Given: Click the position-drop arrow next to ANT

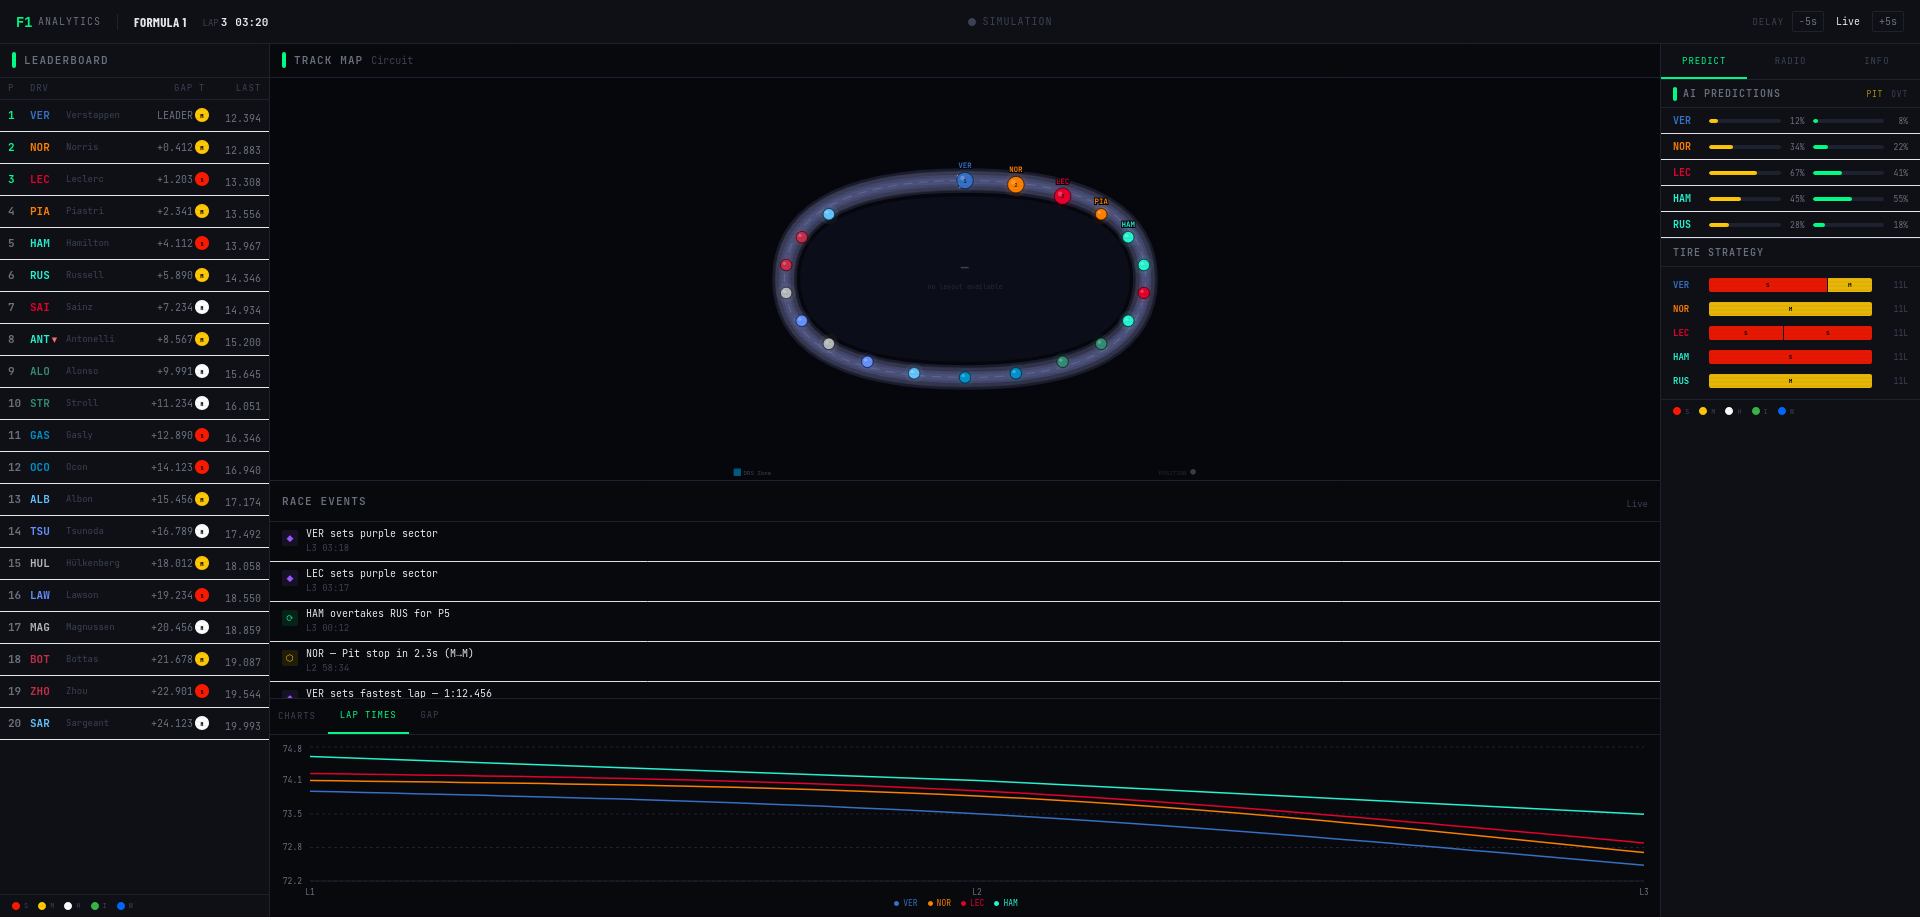Looking at the screenshot, I should [54, 340].
